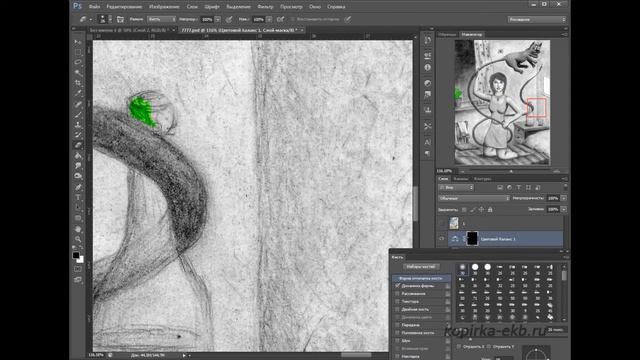Select the Pen tool
This screenshot has width=640, height=360.
click(78, 187)
